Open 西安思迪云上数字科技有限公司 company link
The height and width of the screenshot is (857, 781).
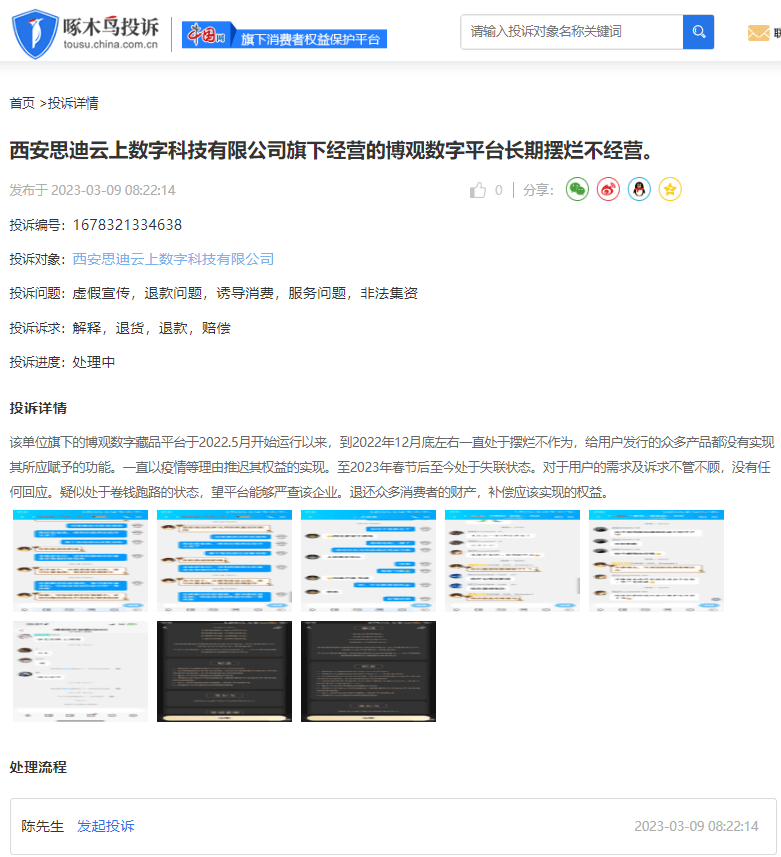pyautogui.click(x=173, y=259)
